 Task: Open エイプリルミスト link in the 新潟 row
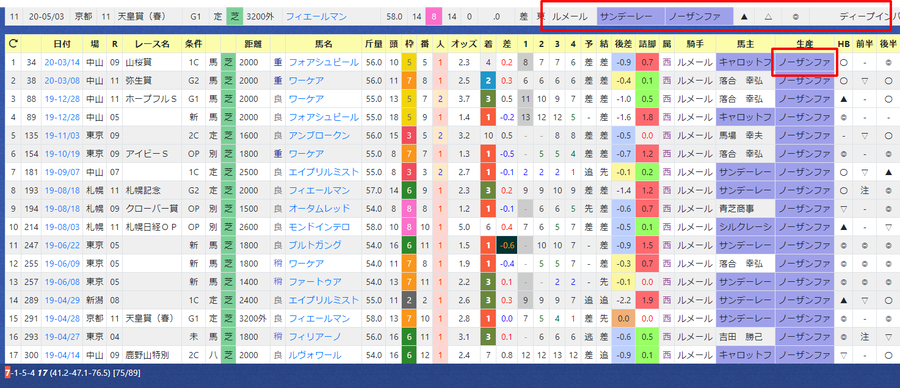click(x=324, y=300)
